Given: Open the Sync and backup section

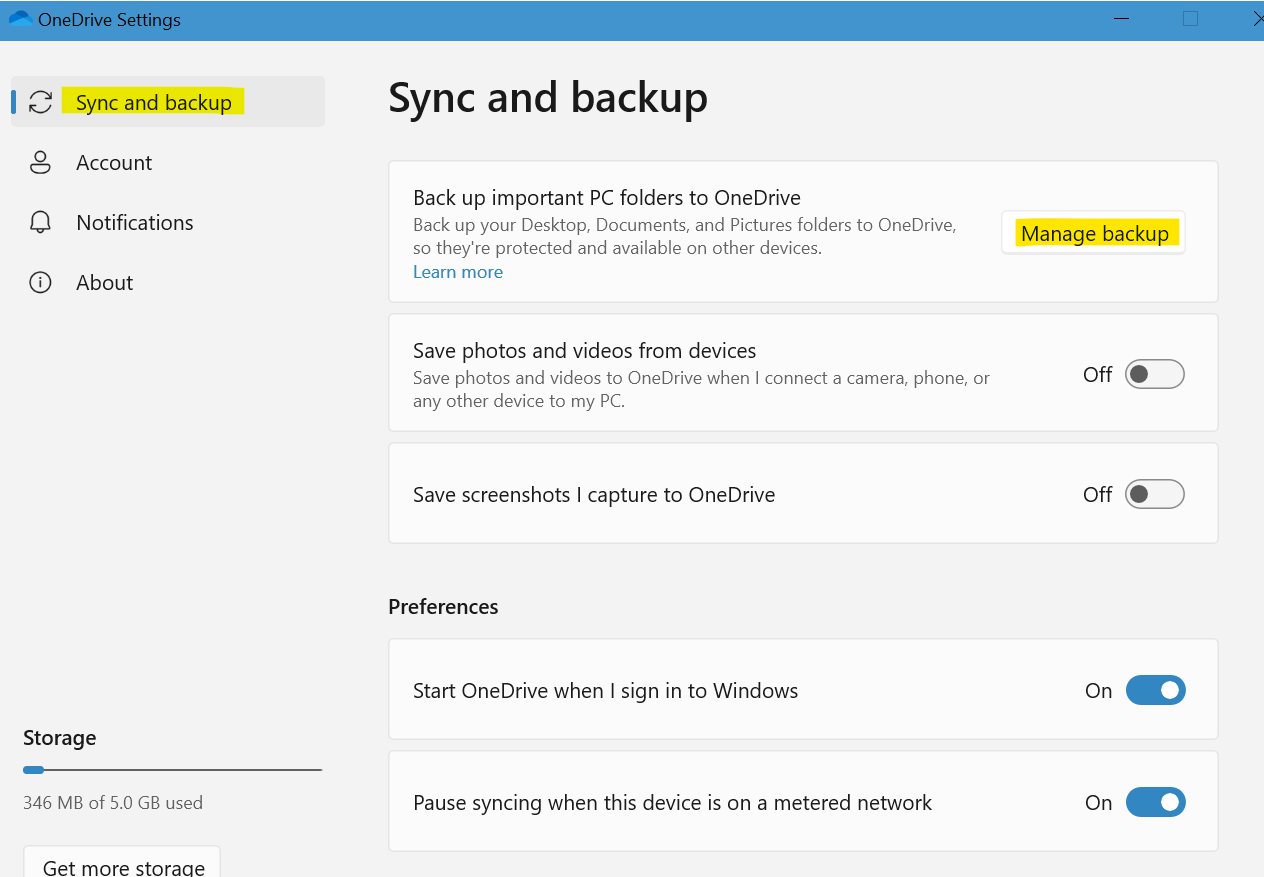Looking at the screenshot, I should (168, 102).
